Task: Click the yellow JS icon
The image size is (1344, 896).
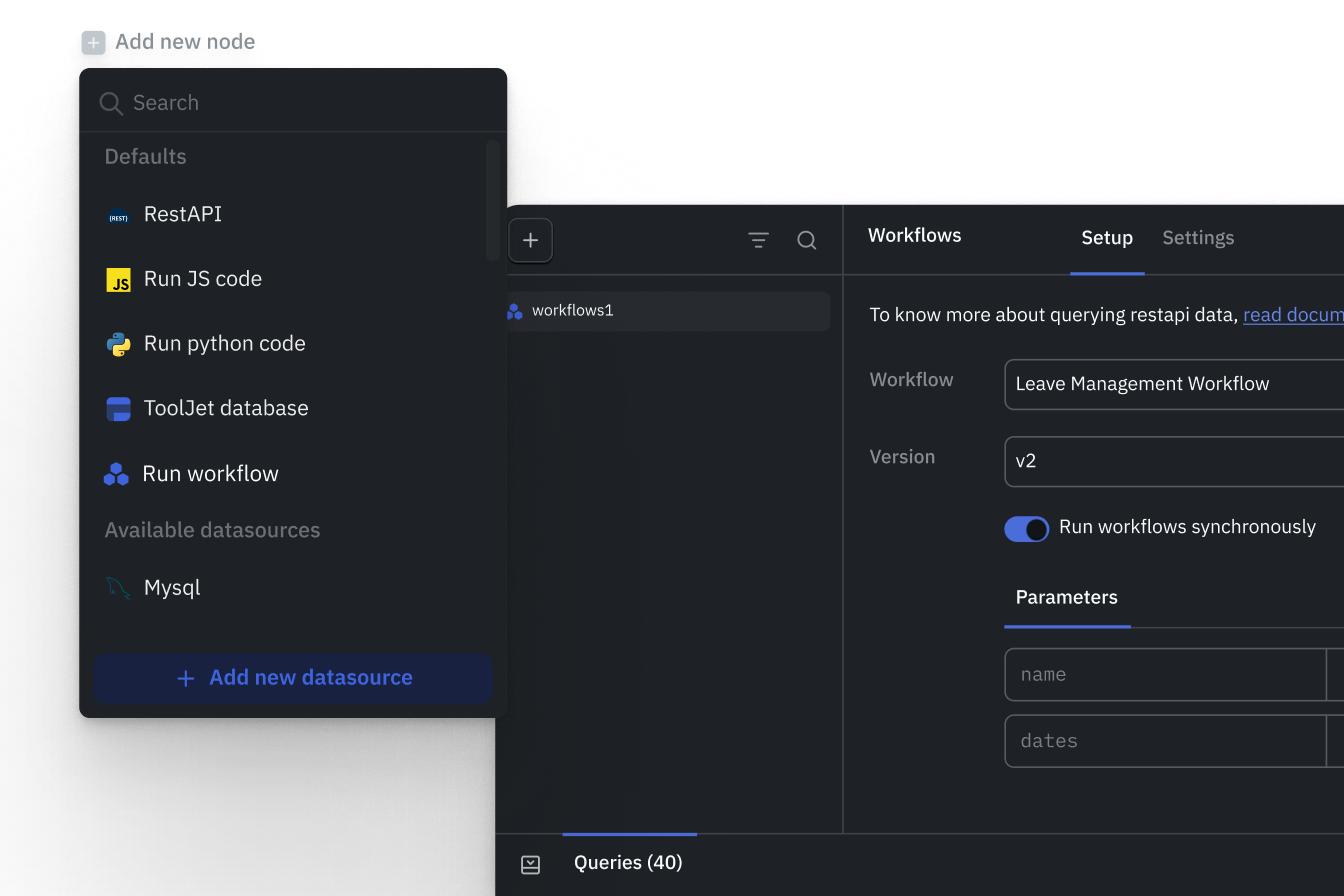Action: click(118, 280)
